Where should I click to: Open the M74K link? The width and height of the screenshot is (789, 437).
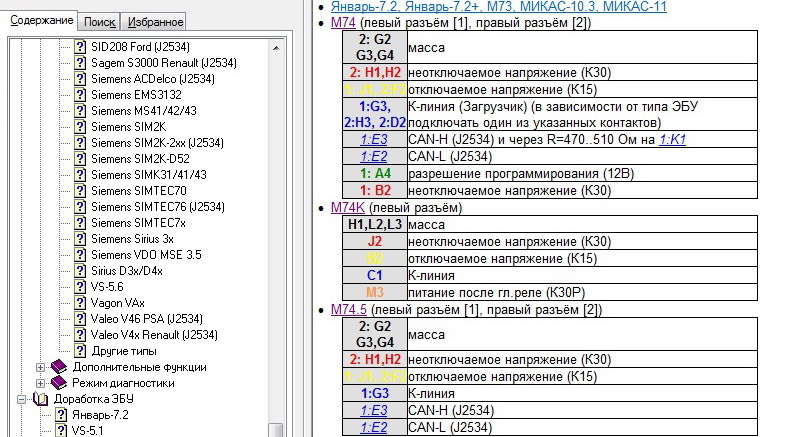click(x=348, y=207)
